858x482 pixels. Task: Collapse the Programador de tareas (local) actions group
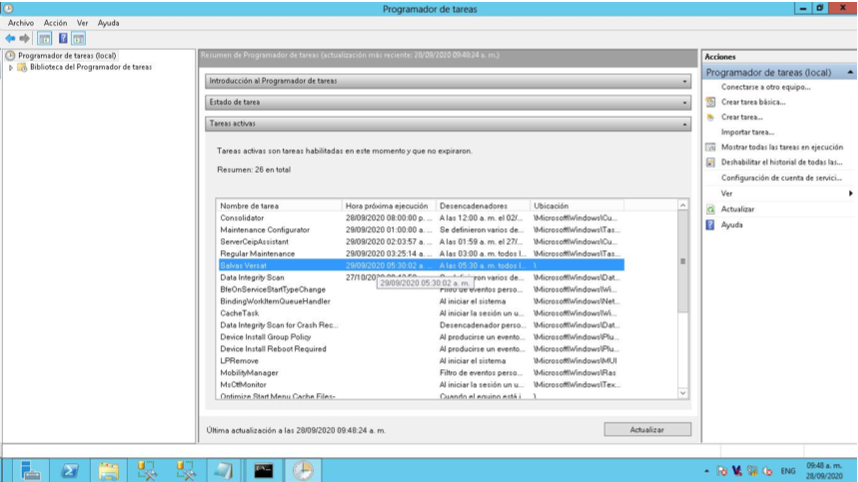click(850, 72)
